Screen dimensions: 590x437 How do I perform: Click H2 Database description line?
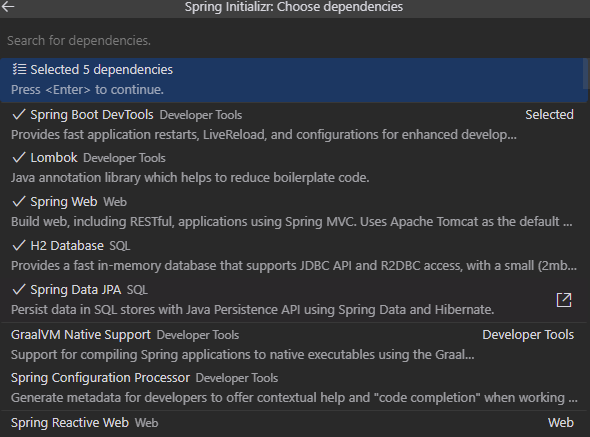293,265
